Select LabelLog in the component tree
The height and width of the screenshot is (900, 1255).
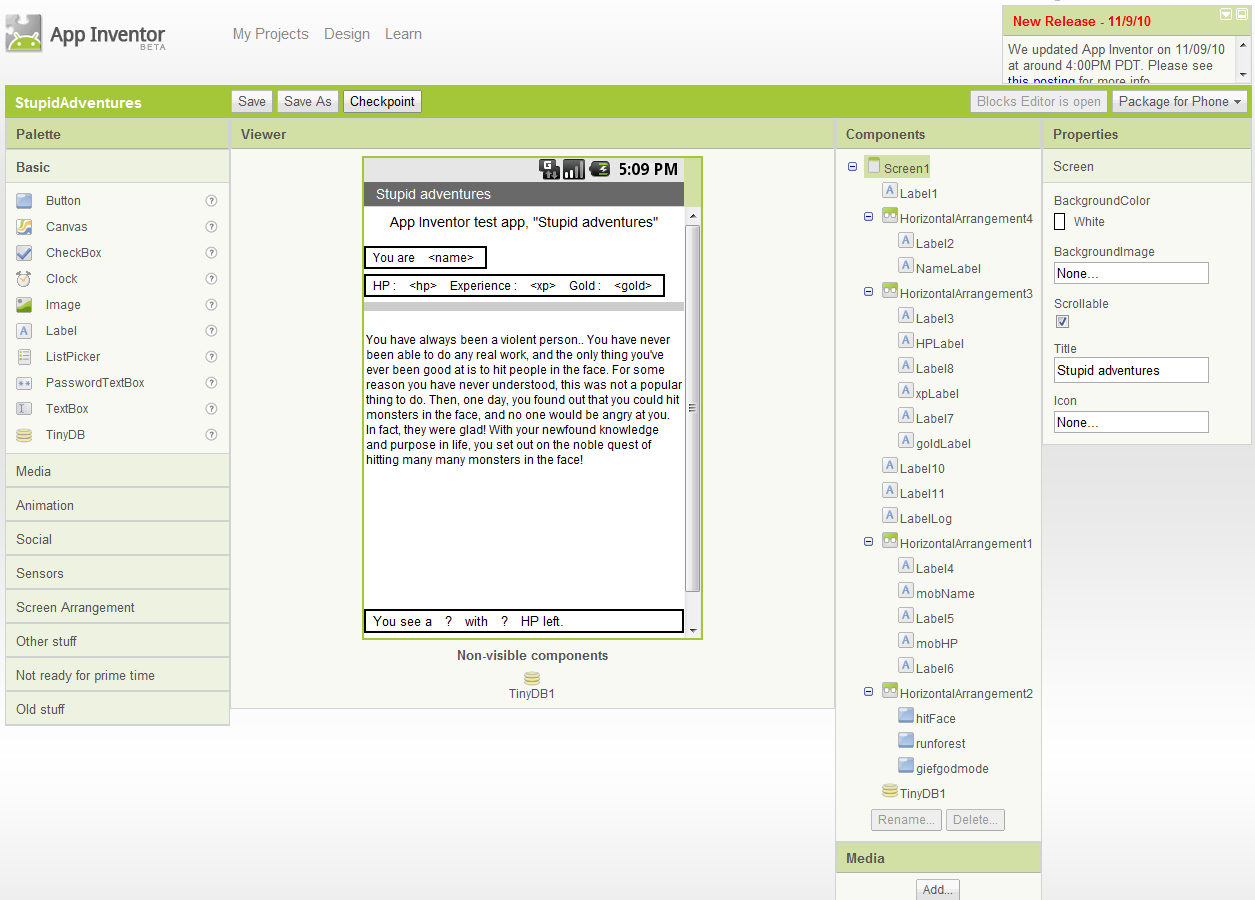click(x=926, y=518)
